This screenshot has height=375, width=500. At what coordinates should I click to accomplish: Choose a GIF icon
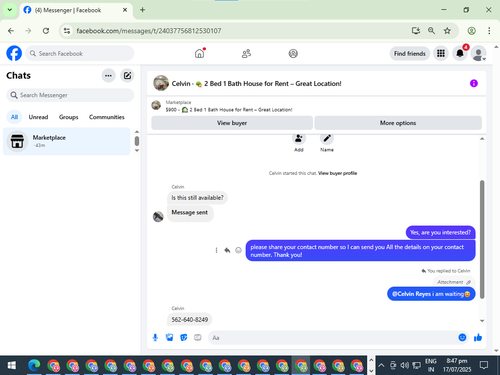[x=198, y=338]
